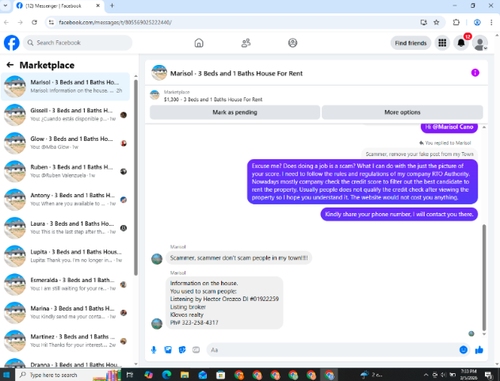This screenshot has height=381, width=500.
Task: Click the 'Information on the house' message
Action: pos(224,303)
